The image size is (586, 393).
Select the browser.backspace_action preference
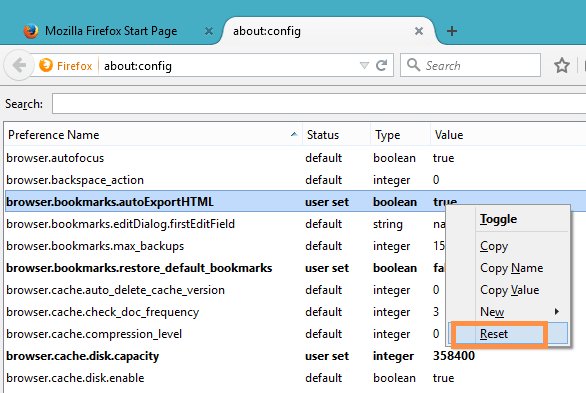(75, 180)
